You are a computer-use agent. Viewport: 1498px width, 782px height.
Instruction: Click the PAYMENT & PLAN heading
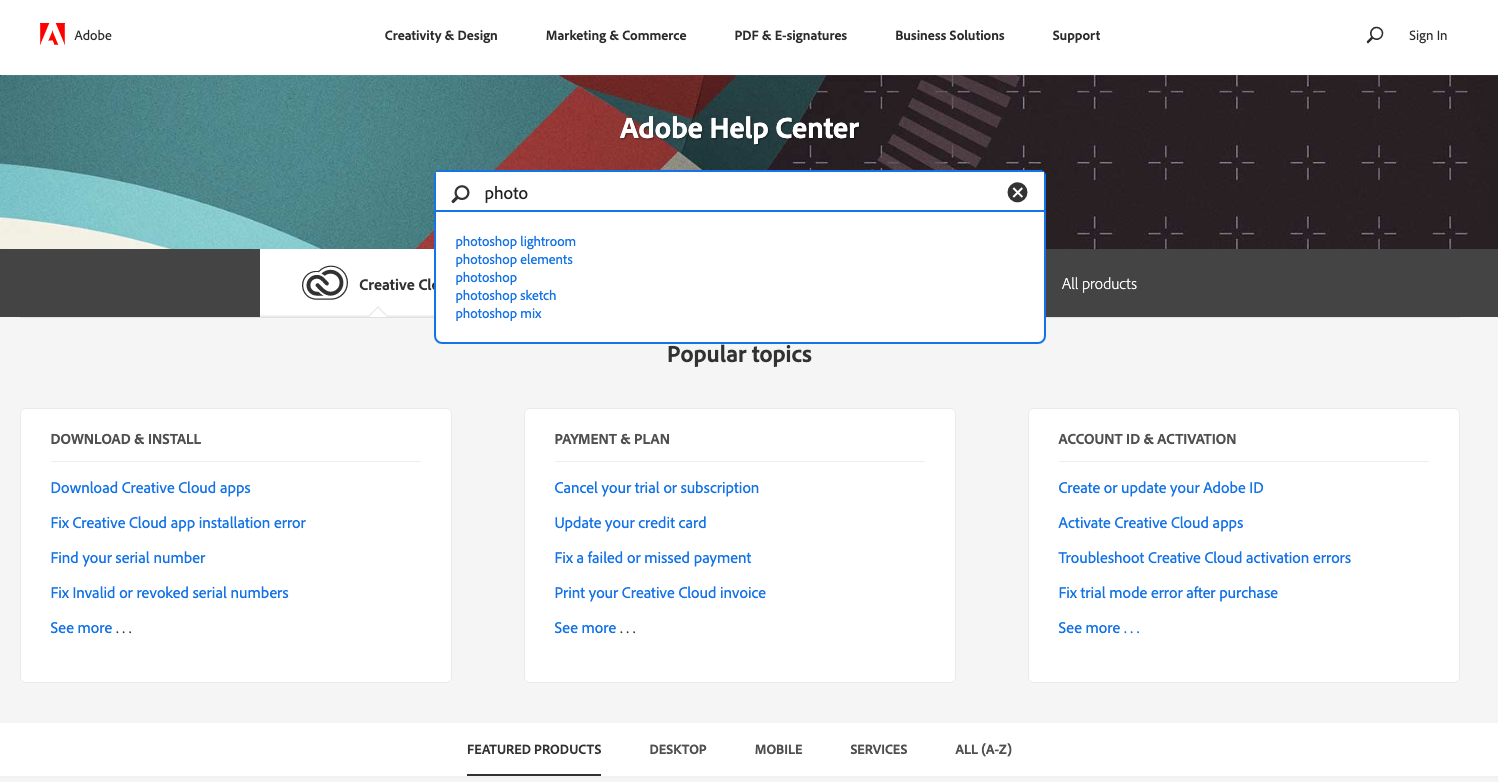(x=612, y=439)
